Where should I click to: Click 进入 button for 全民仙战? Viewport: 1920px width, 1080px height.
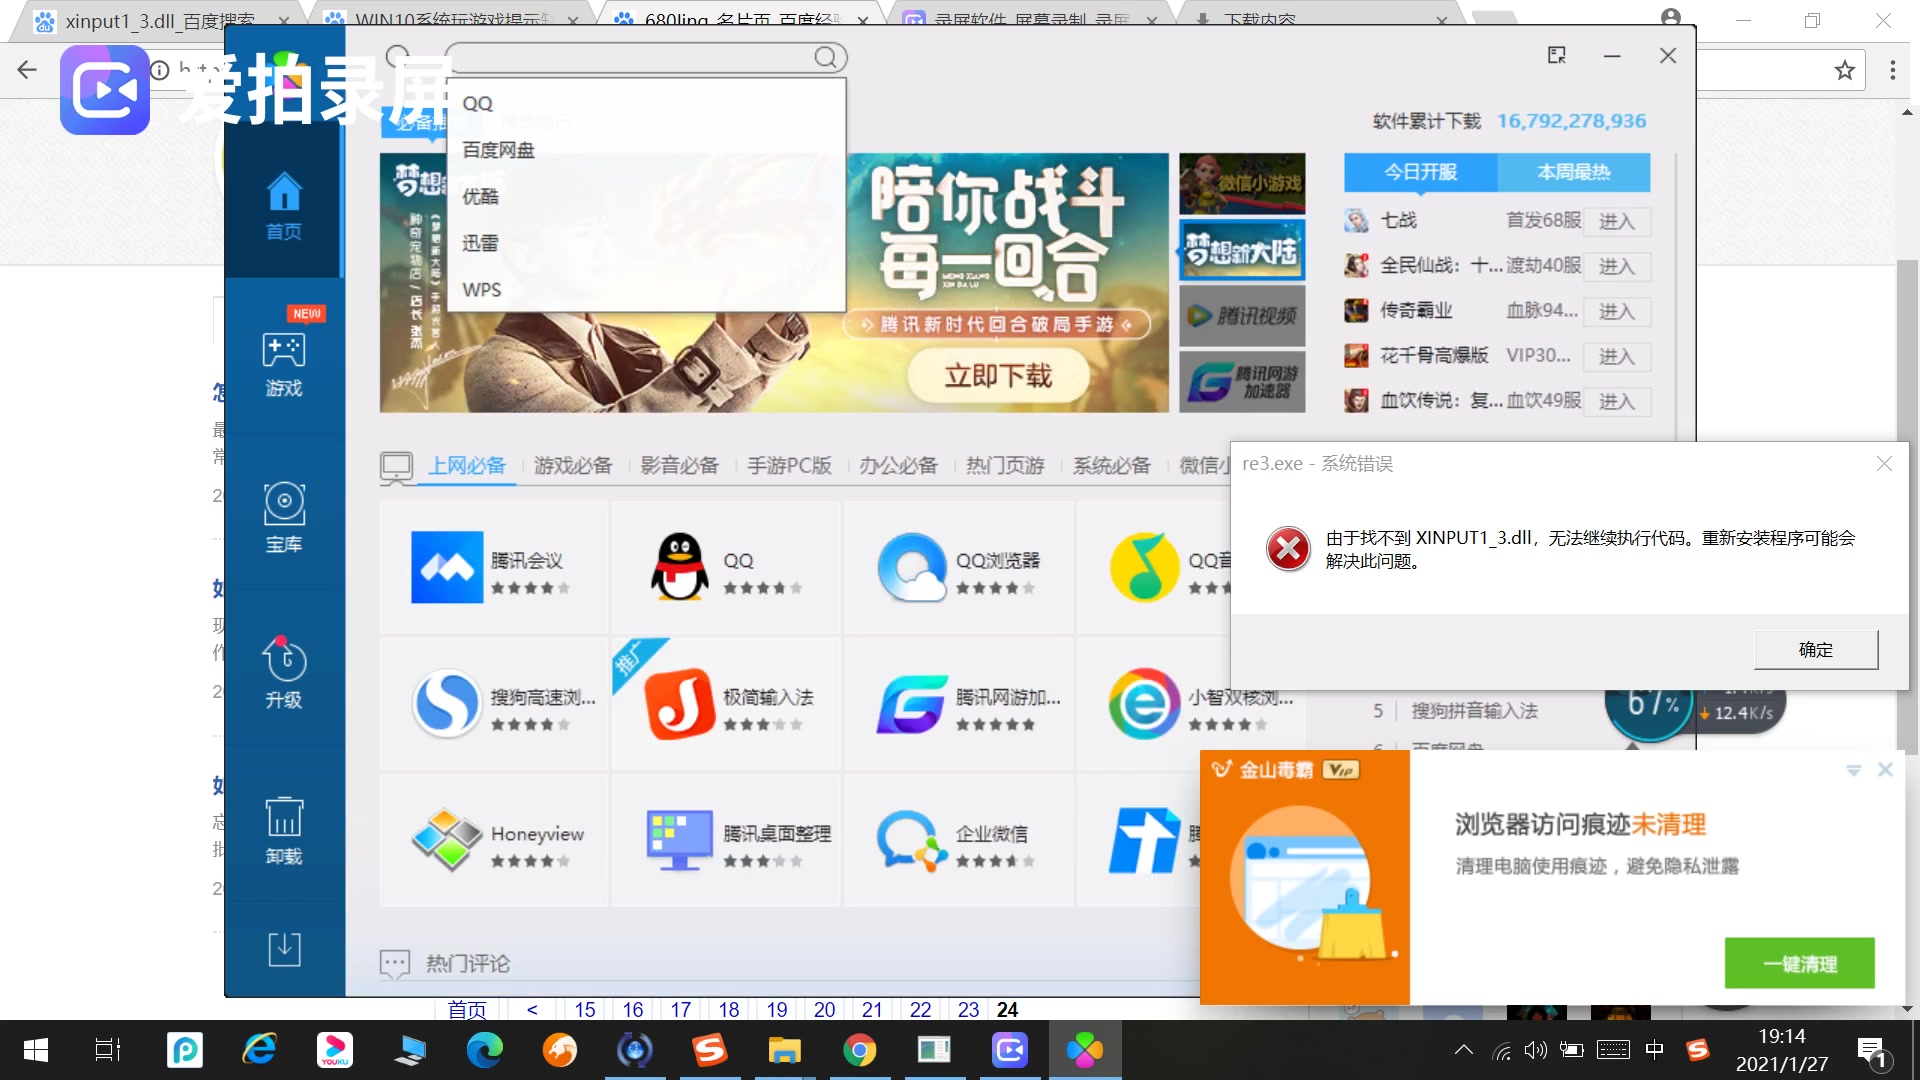[x=1616, y=266]
